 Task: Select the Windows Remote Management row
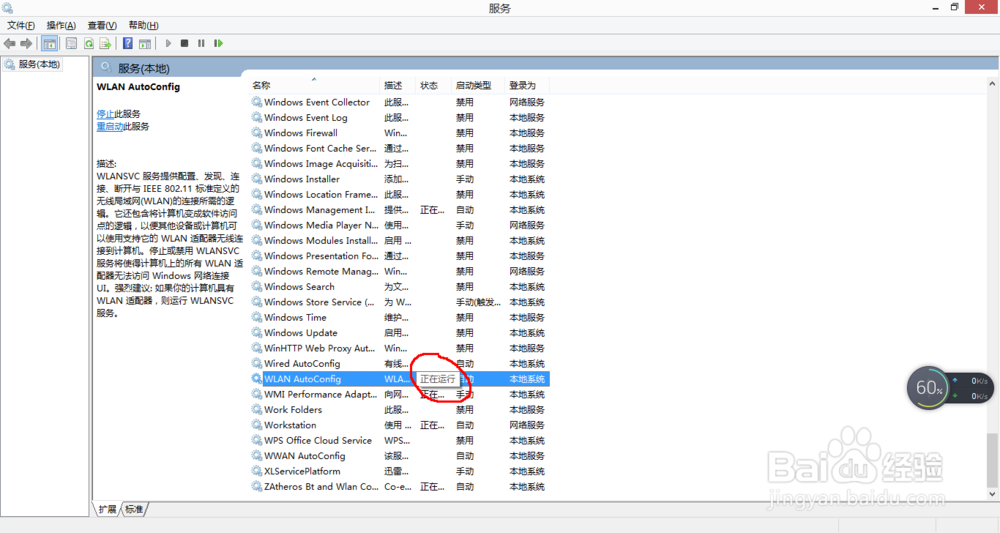click(x=399, y=272)
